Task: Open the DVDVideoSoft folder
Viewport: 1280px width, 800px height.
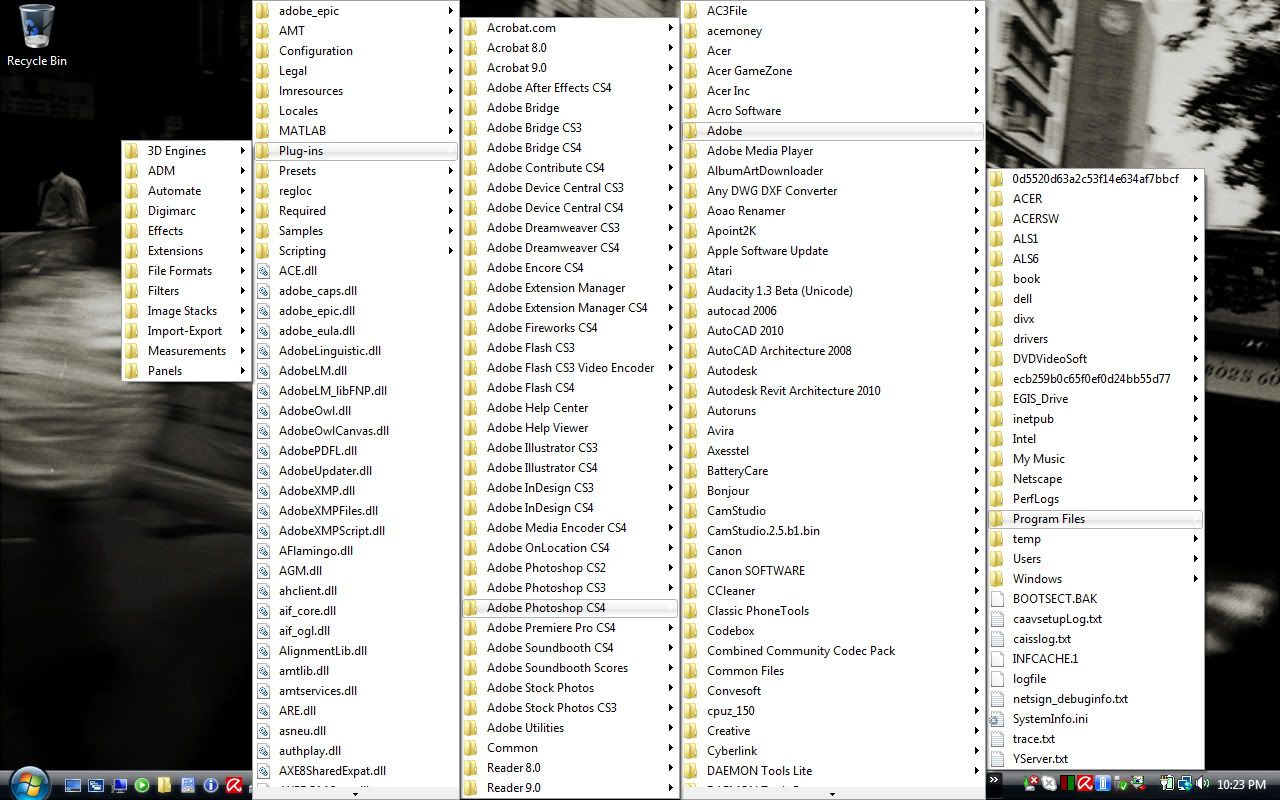Action: click(1095, 359)
